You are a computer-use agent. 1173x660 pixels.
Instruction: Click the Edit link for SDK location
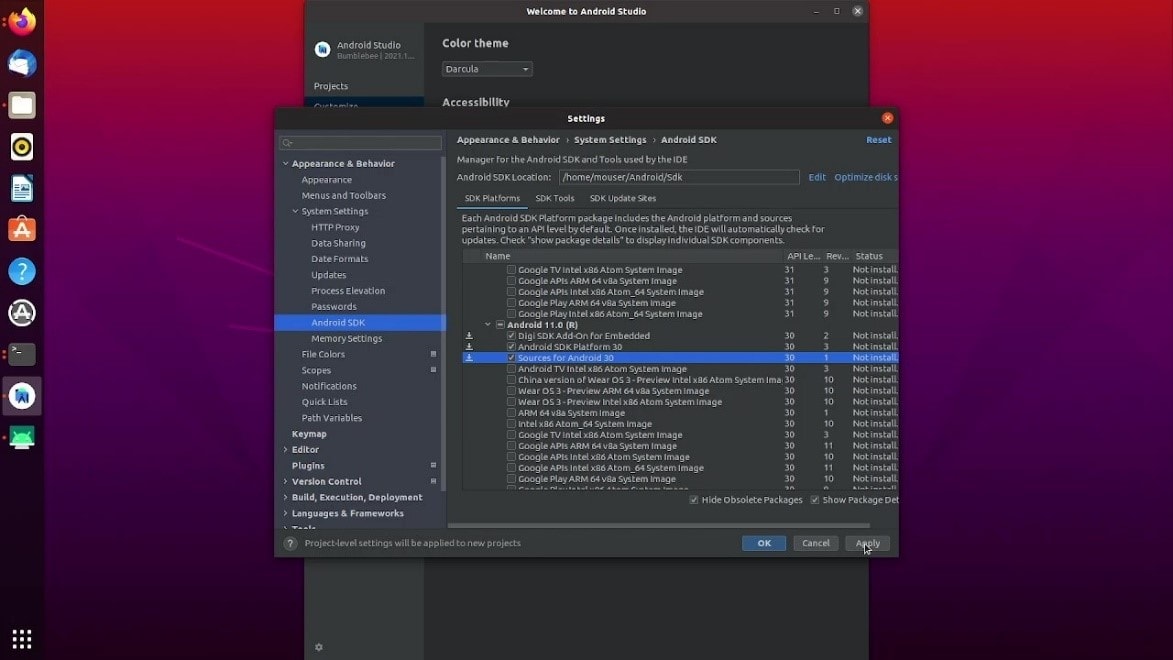click(x=817, y=177)
